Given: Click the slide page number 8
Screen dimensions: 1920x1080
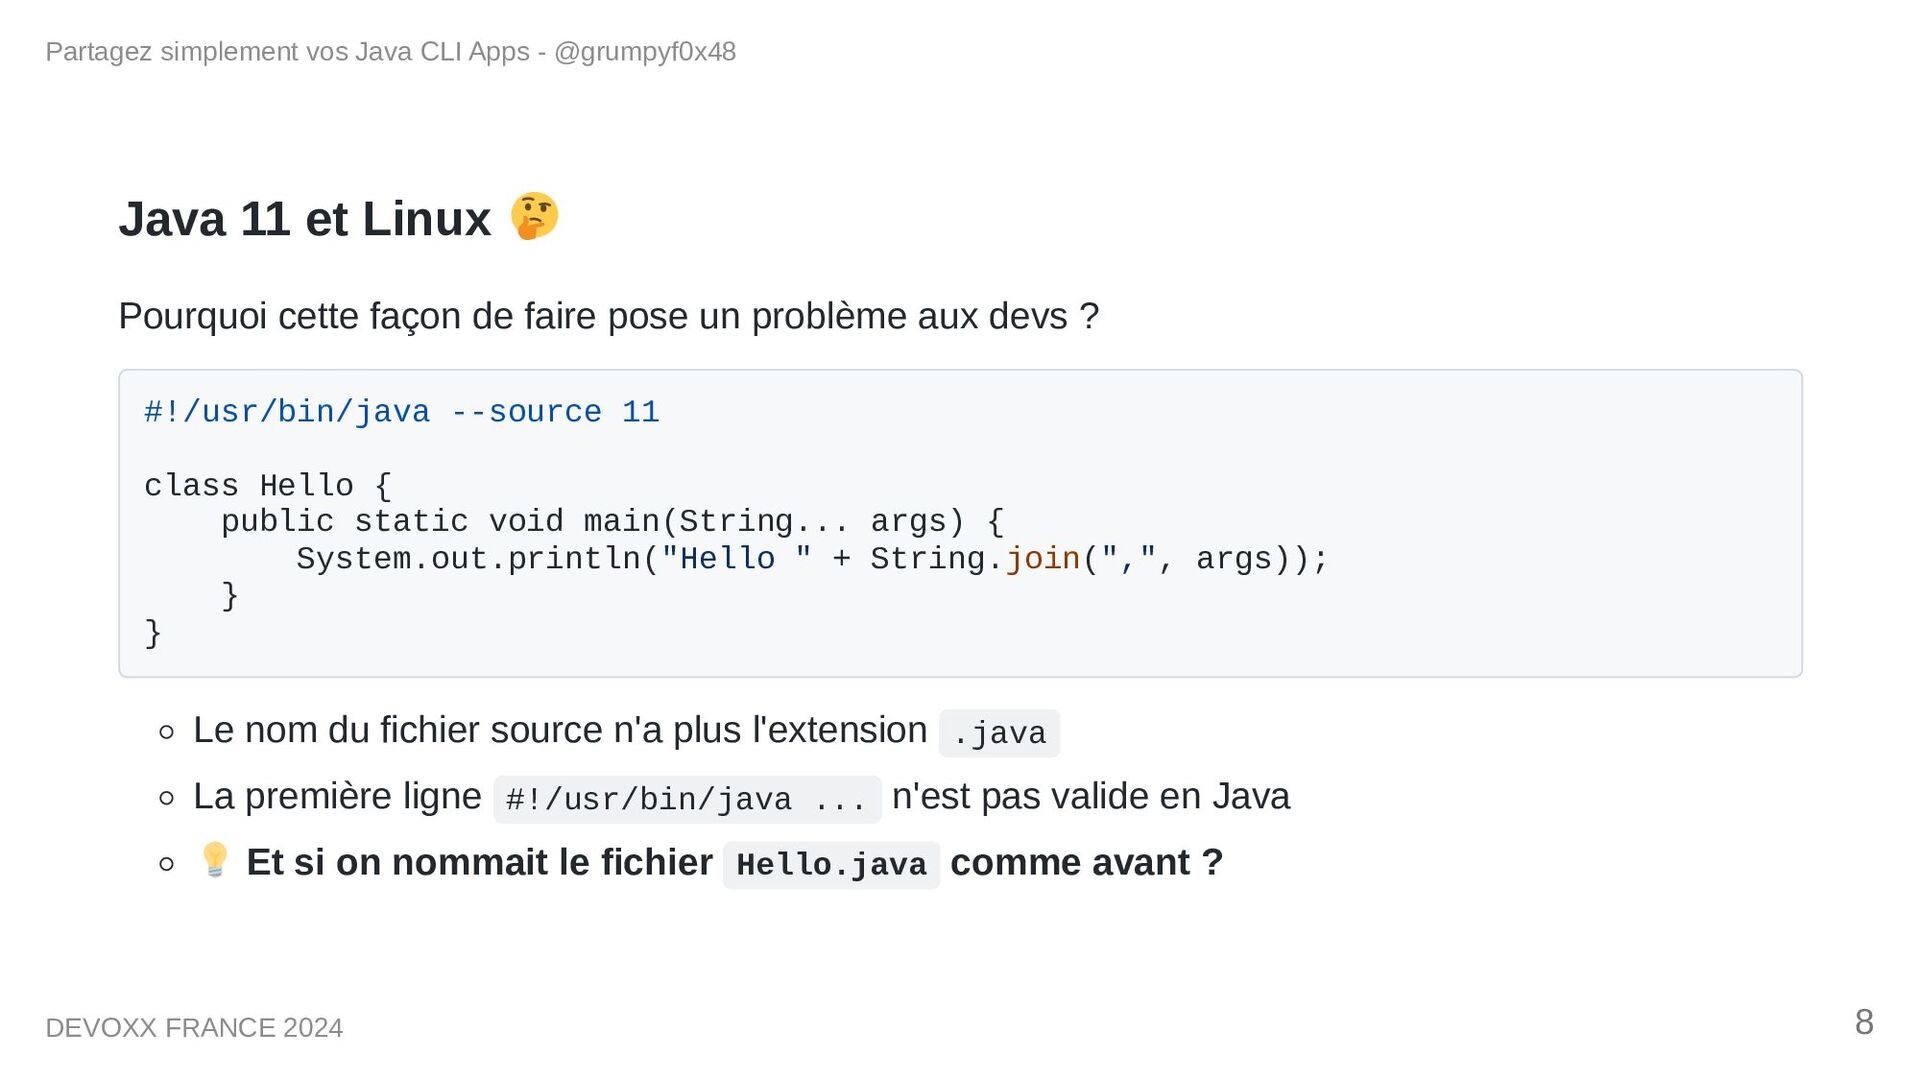Looking at the screenshot, I should [1864, 1022].
